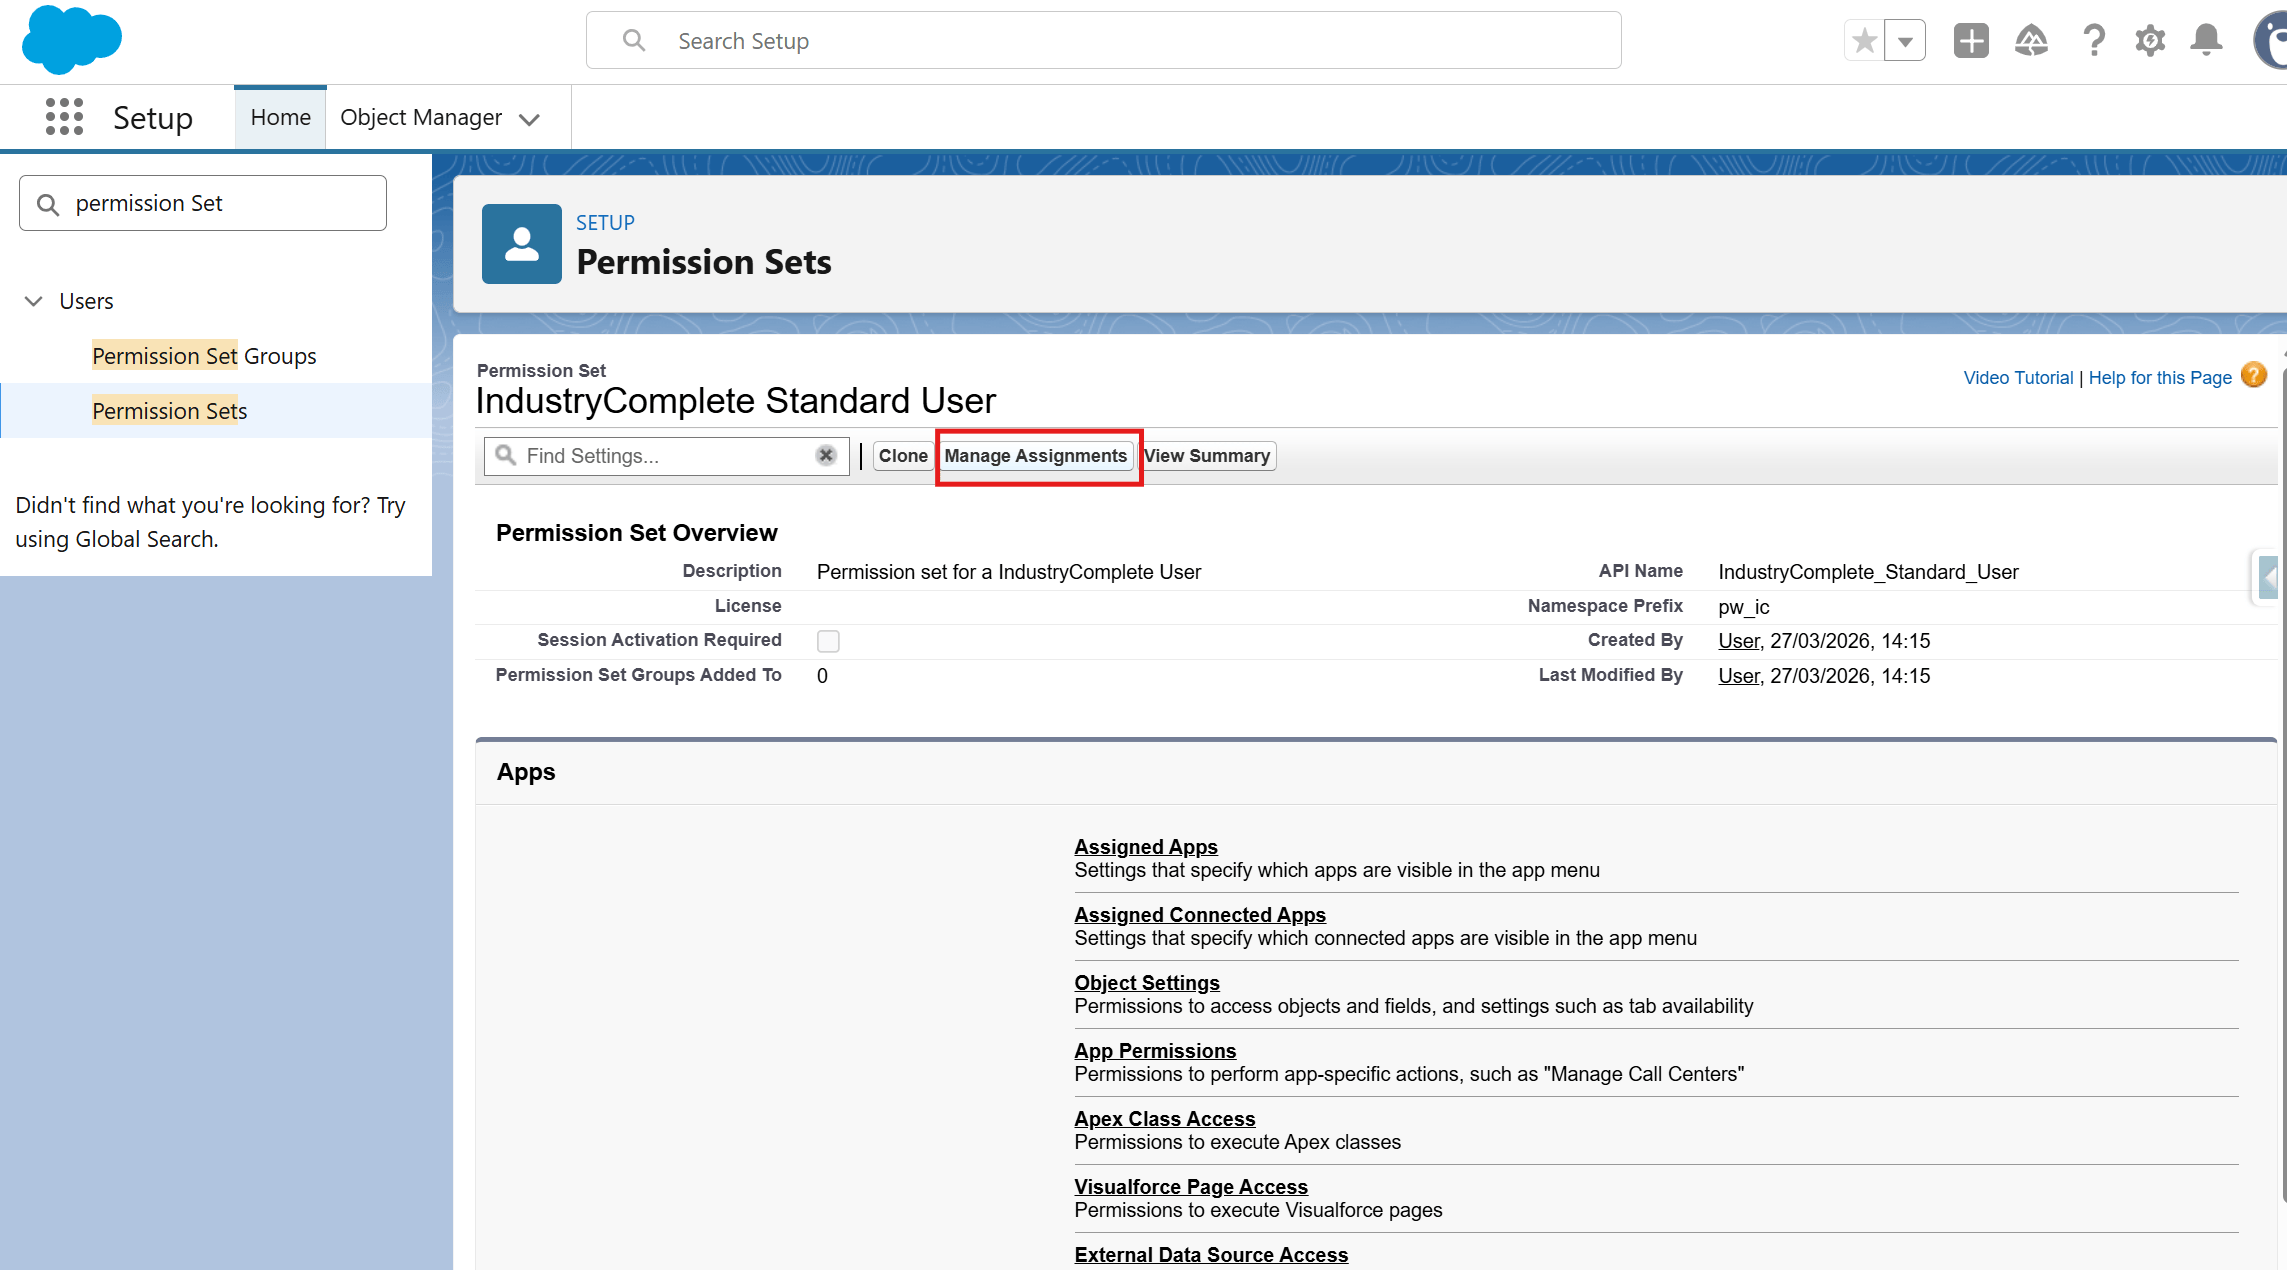Click the Find Settings input field
This screenshot has width=2287, height=1270.
(666, 456)
